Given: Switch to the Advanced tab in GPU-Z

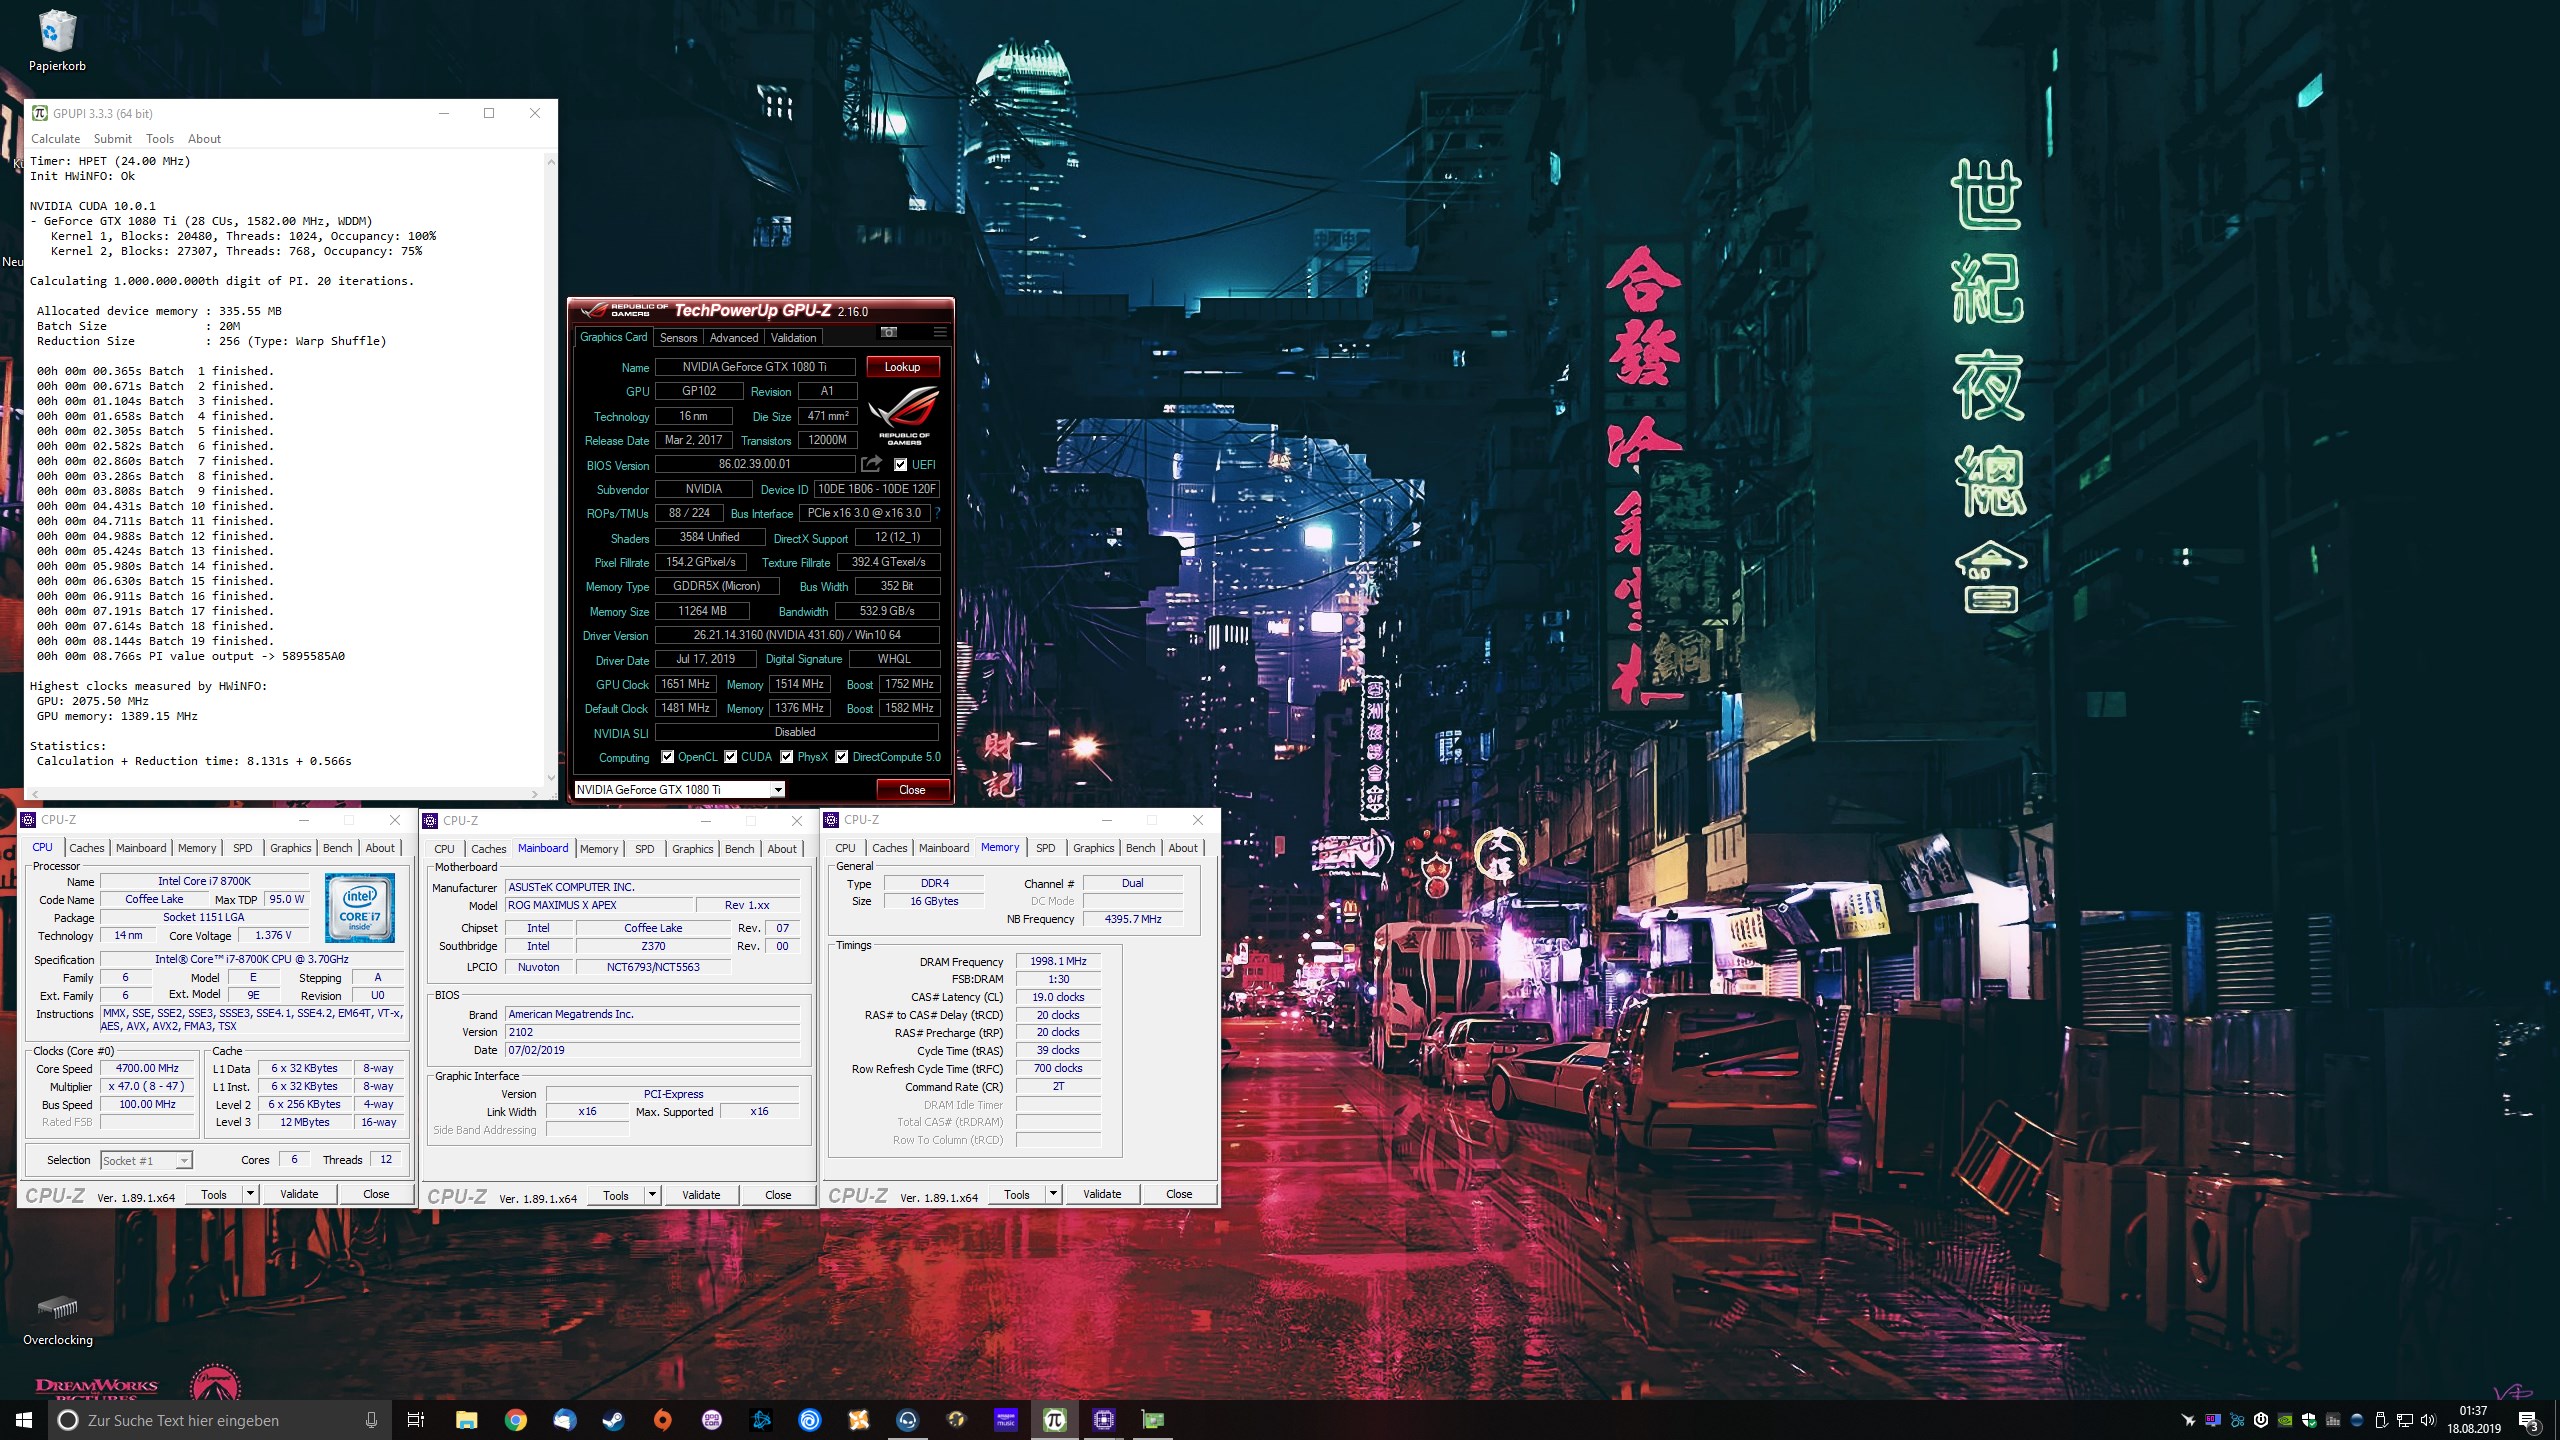Looking at the screenshot, I should tap(734, 338).
